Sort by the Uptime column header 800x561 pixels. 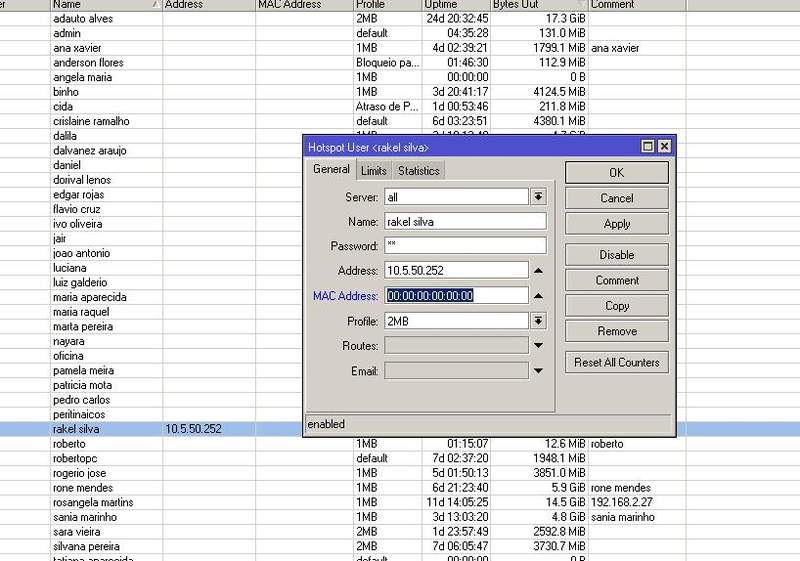456,5
